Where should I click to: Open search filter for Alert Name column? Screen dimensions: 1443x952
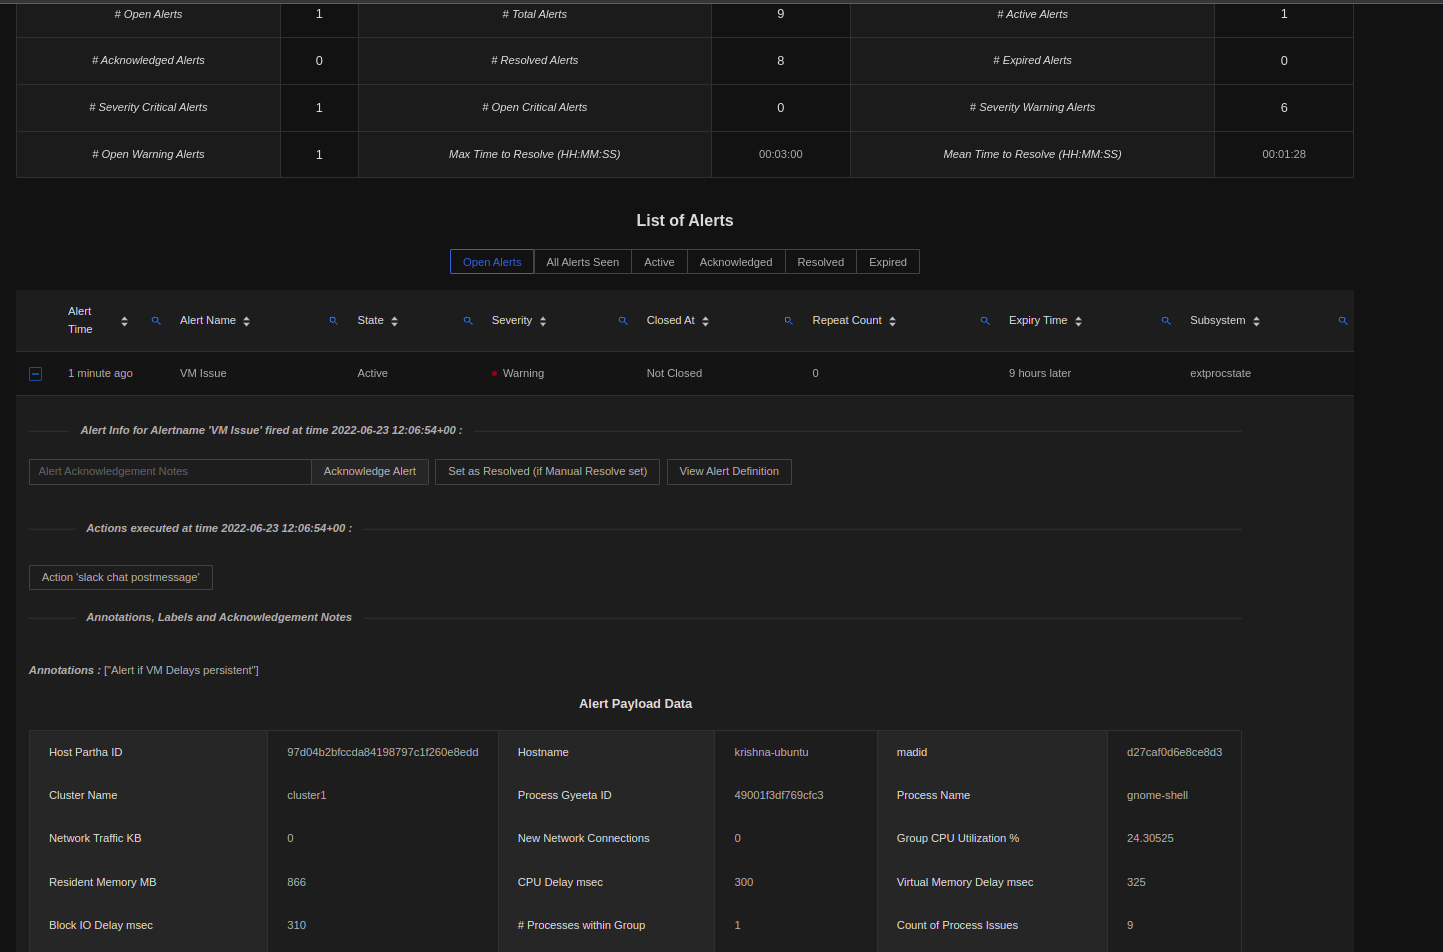pos(334,321)
